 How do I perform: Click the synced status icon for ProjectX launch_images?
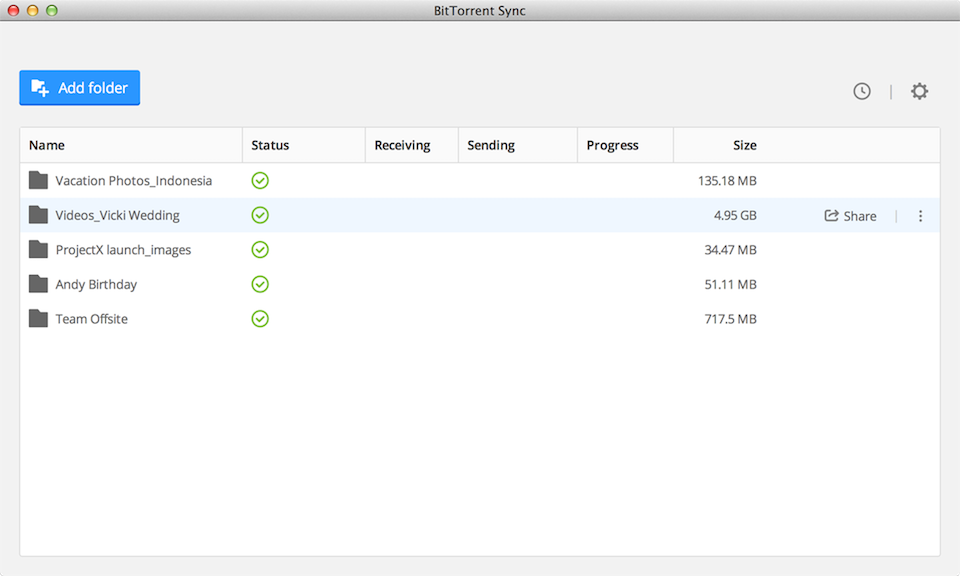tap(260, 250)
